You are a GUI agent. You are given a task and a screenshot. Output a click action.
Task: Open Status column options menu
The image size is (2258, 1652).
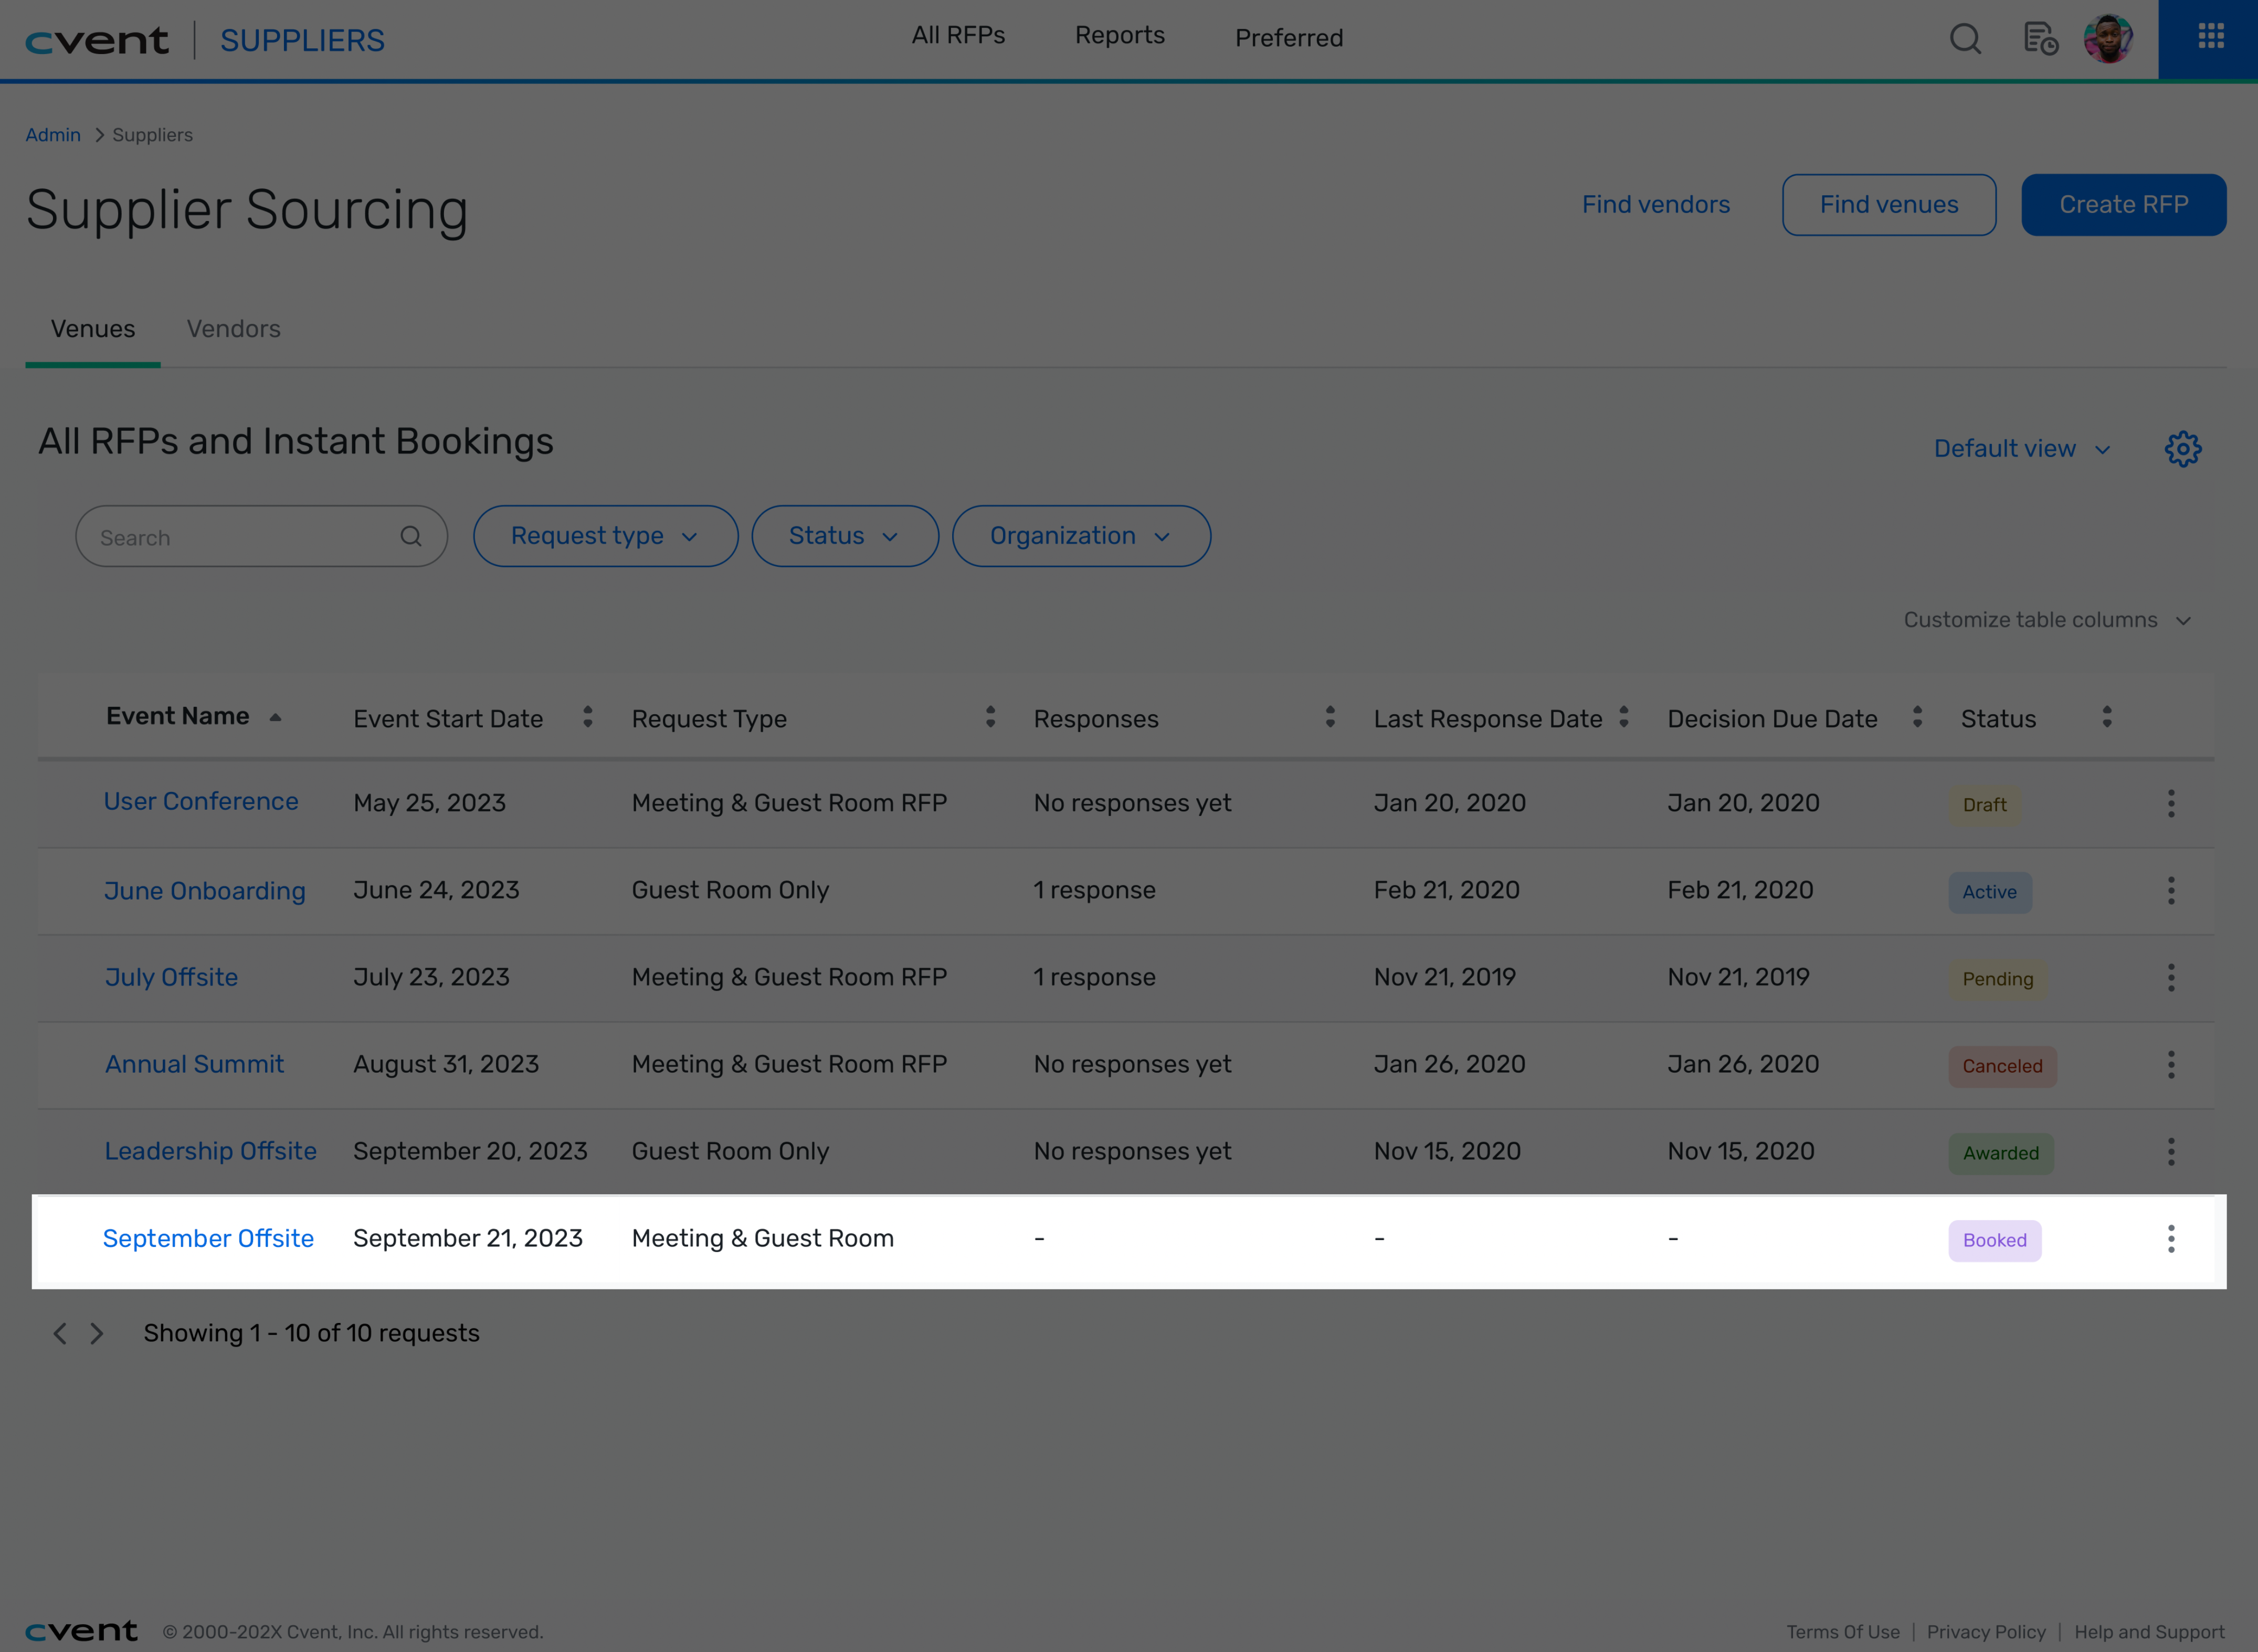point(2107,717)
